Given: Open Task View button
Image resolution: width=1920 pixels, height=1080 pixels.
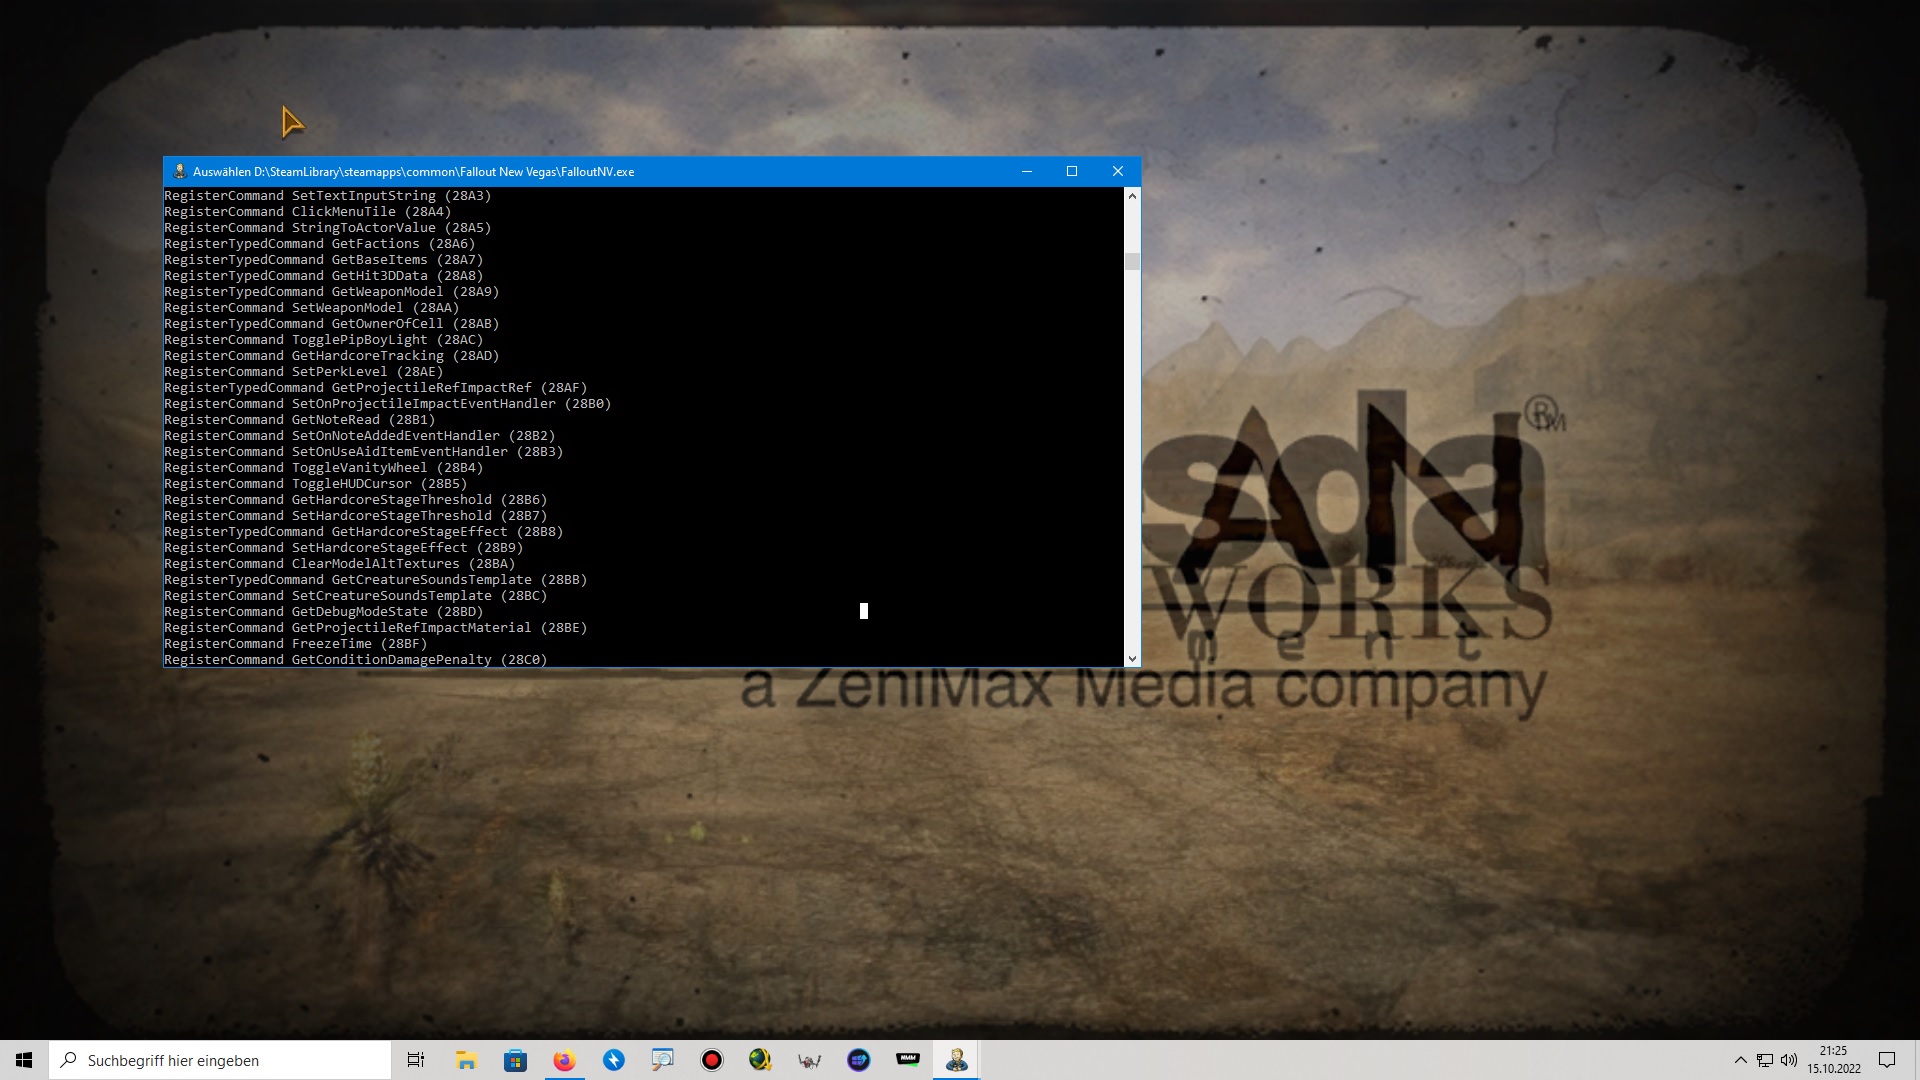Looking at the screenshot, I should 416,1060.
